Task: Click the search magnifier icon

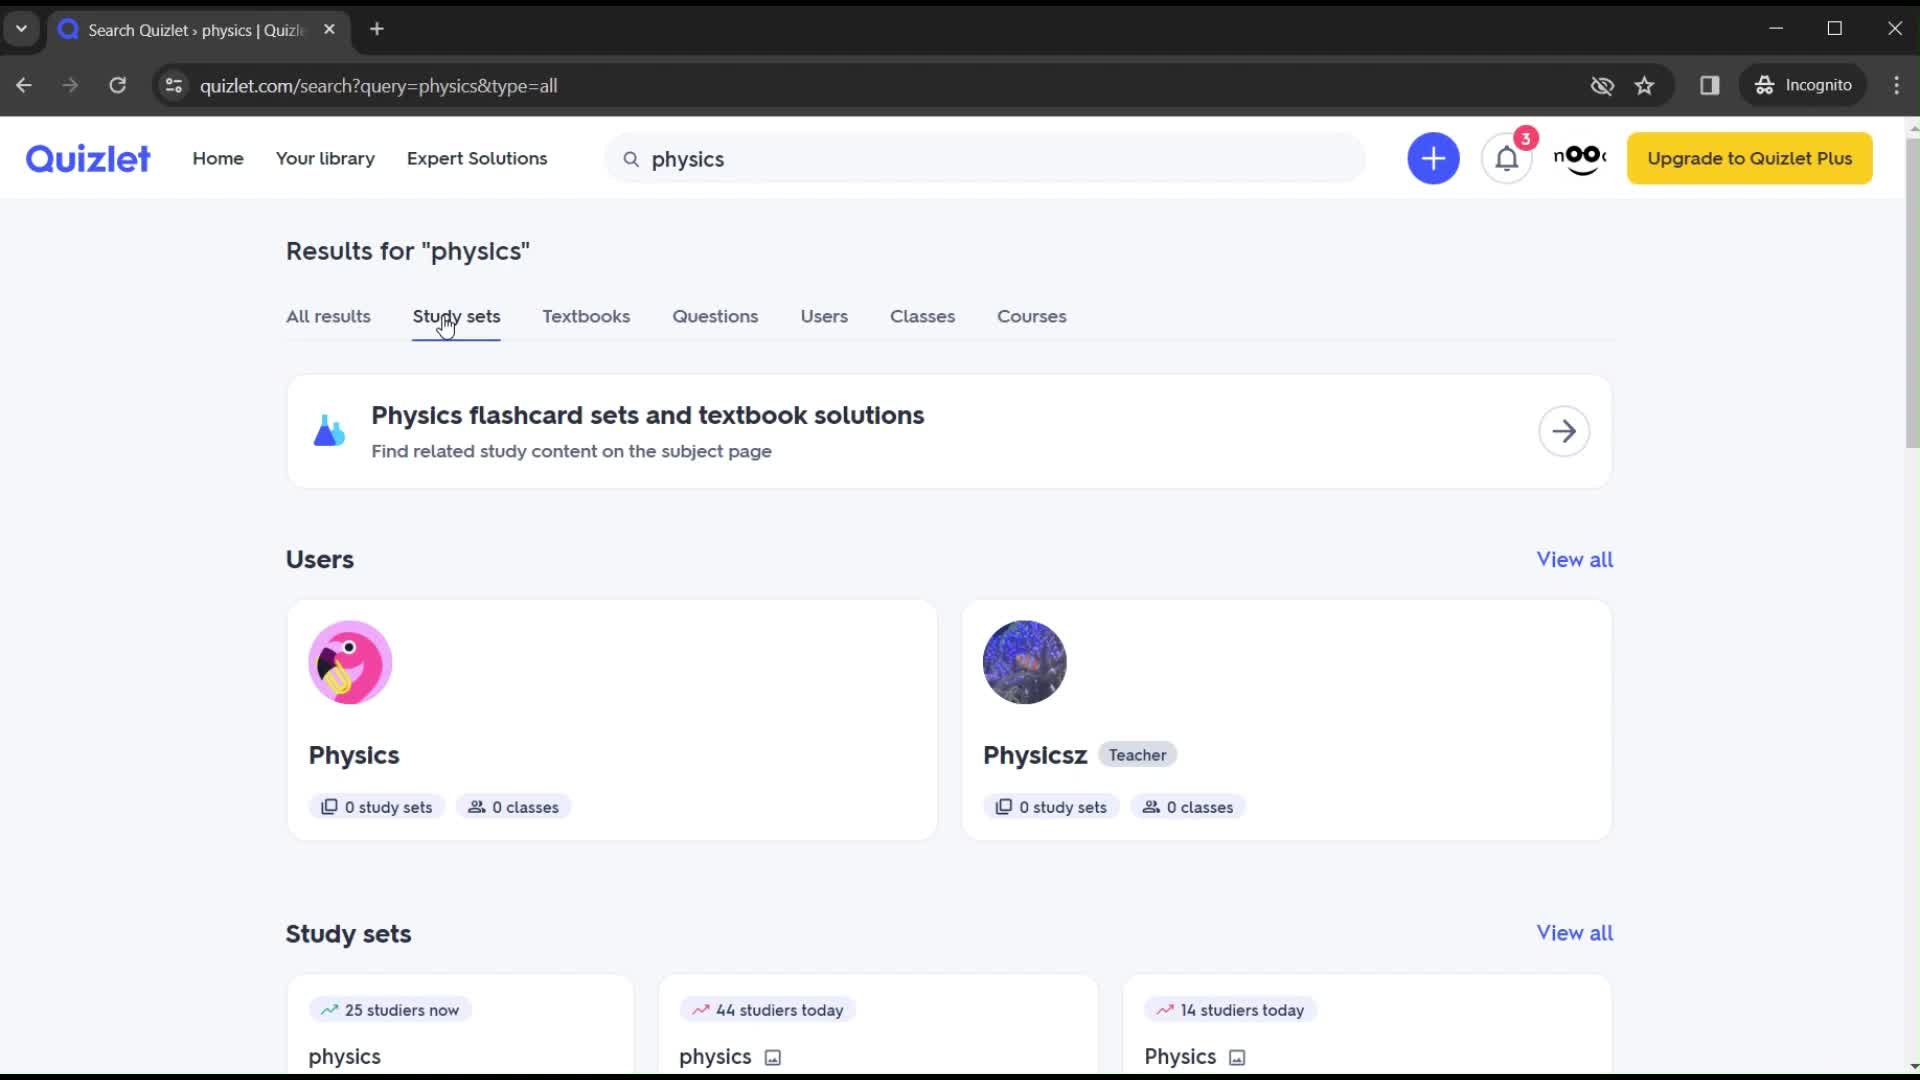Action: point(631,159)
